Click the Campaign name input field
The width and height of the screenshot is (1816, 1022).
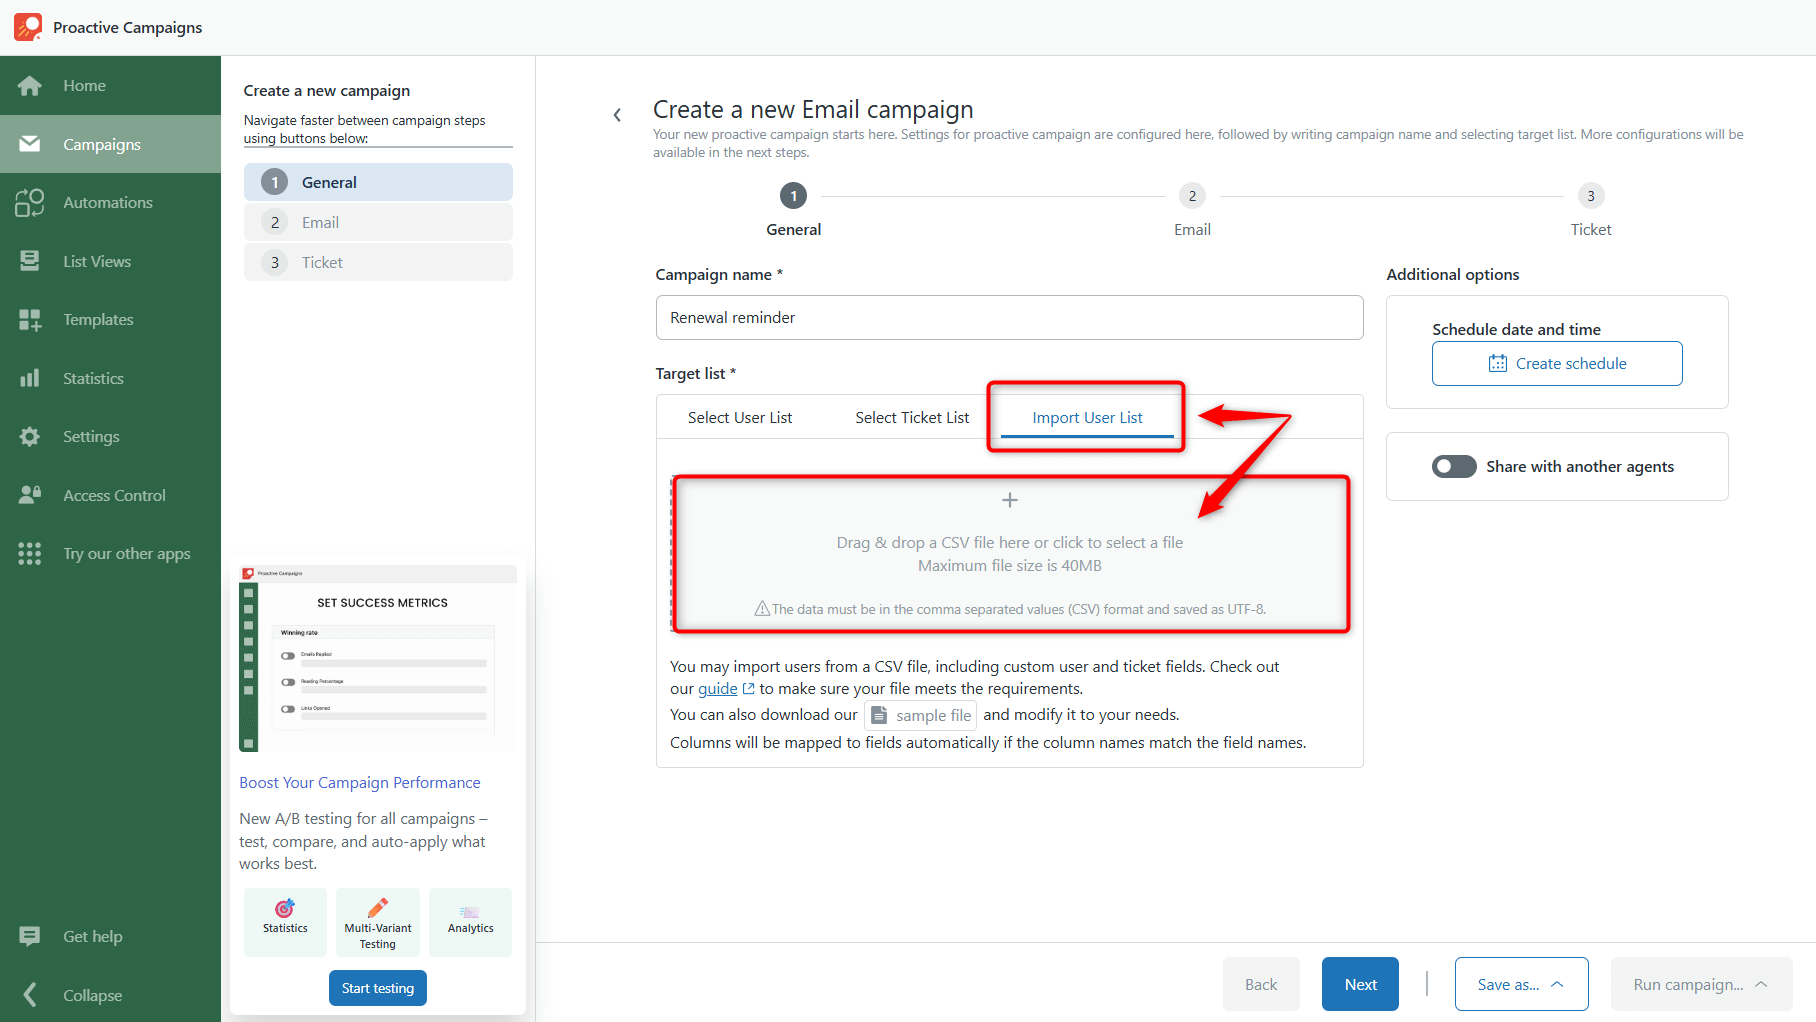pos(1009,317)
